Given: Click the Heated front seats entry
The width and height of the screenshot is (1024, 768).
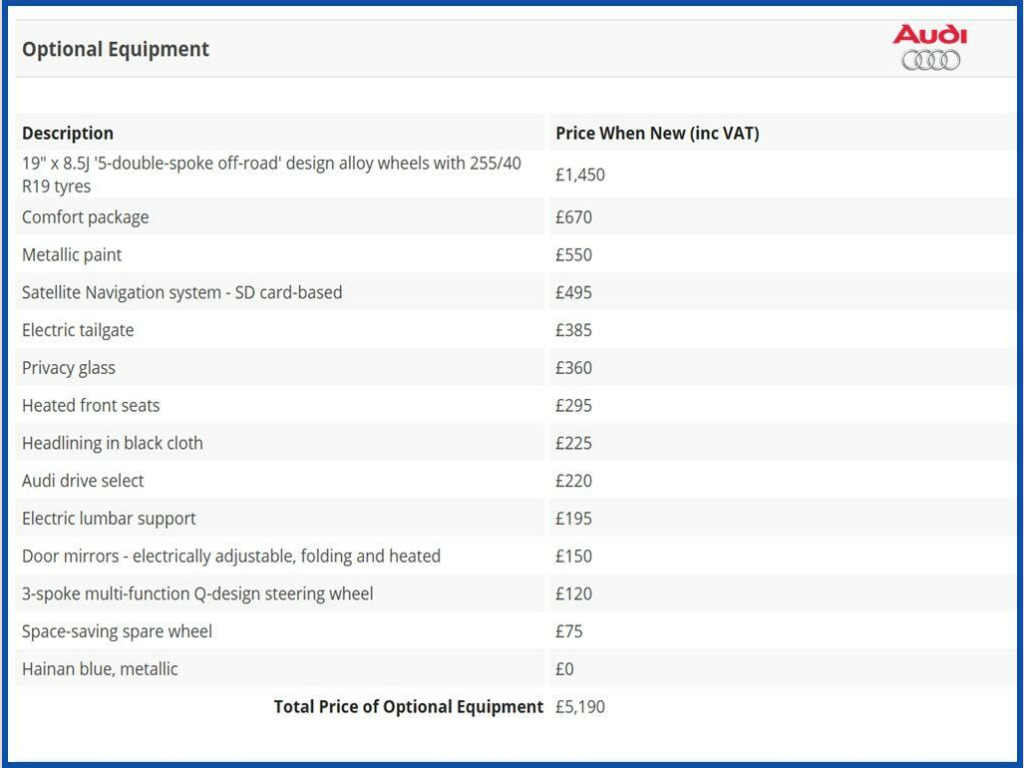Looking at the screenshot, I should tap(91, 406).
